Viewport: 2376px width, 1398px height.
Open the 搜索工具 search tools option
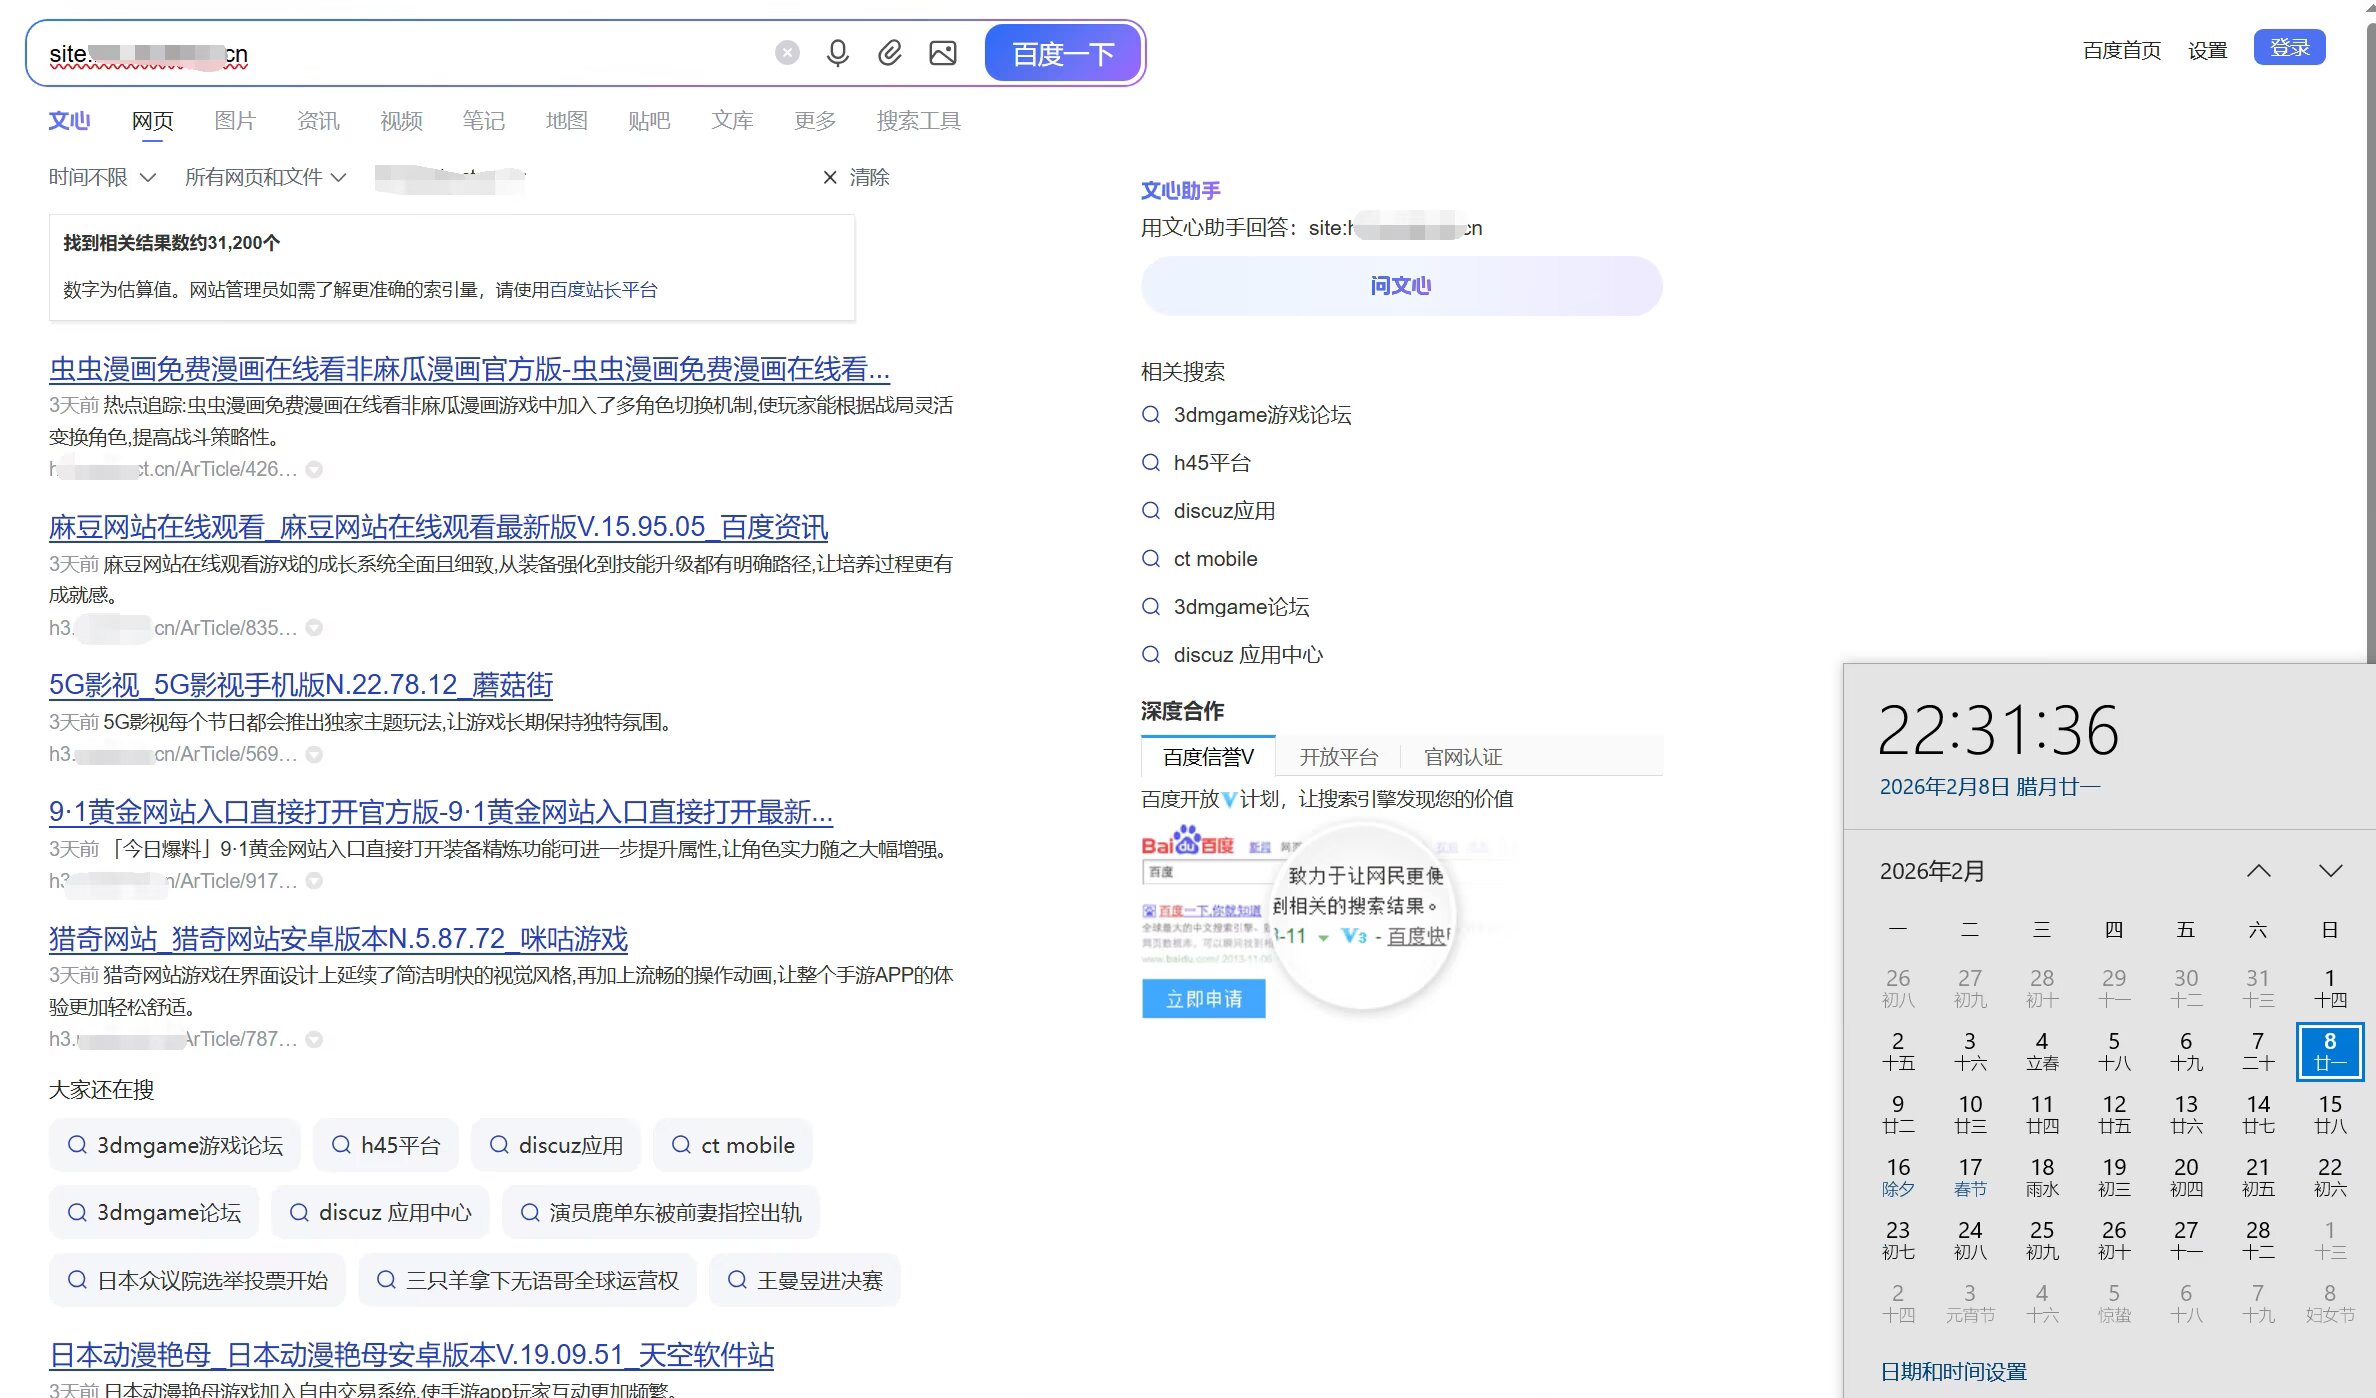(918, 121)
